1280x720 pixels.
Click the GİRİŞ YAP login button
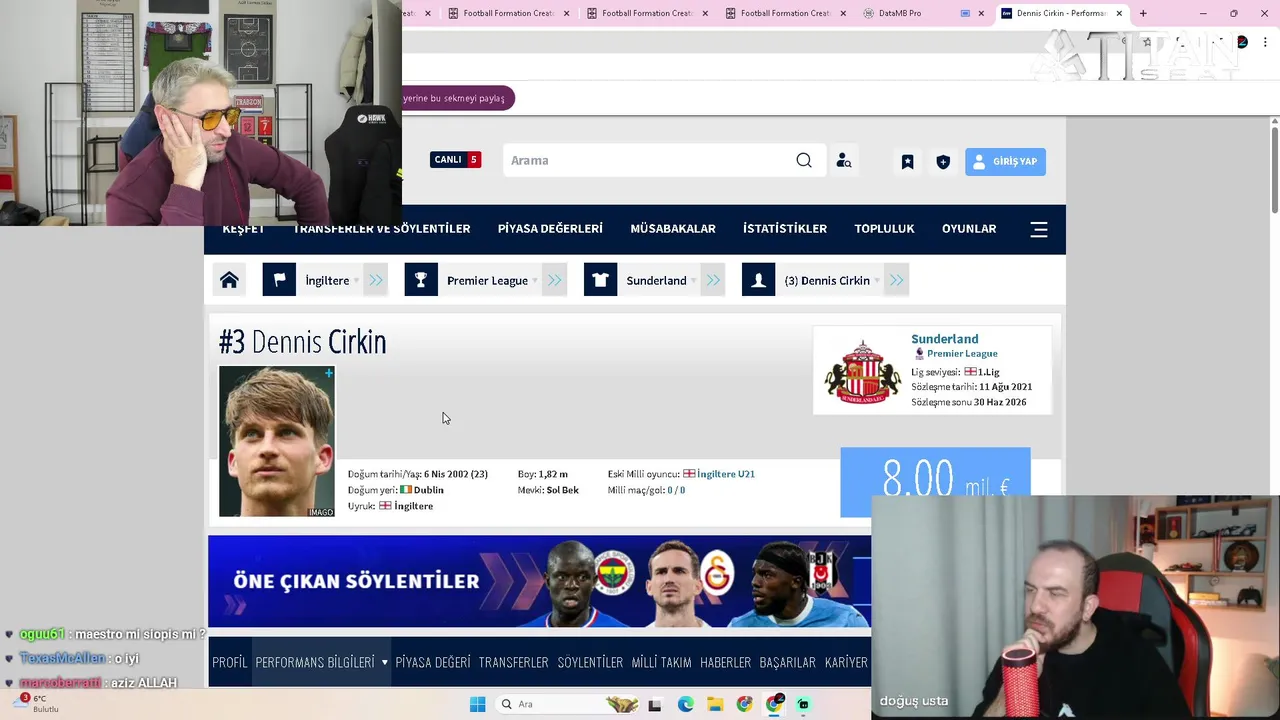pos(1005,161)
